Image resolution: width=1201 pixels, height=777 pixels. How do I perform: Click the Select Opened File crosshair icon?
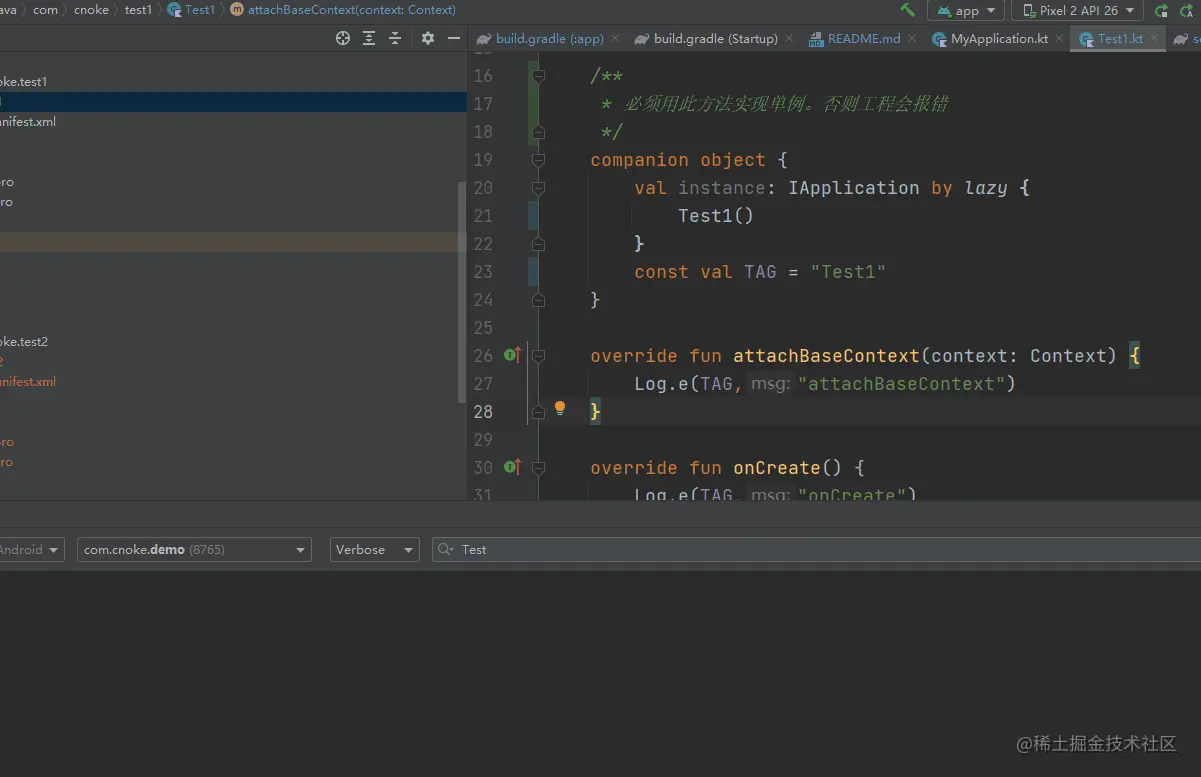[343, 38]
